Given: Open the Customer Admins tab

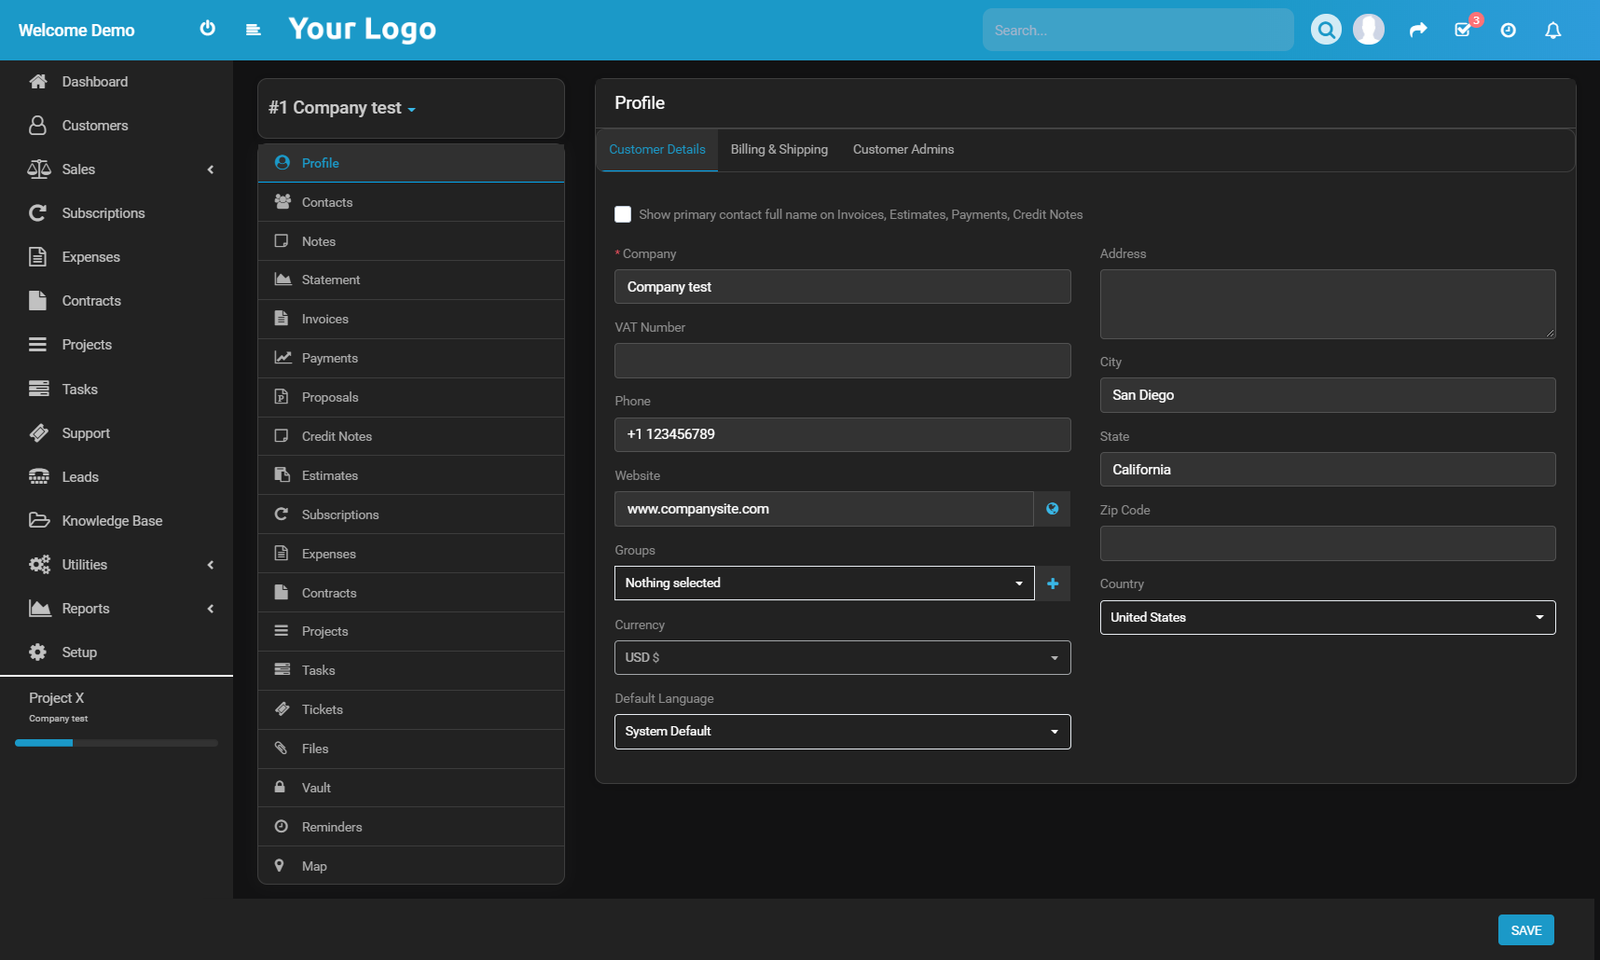Looking at the screenshot, I should click(x=903, y=149).
